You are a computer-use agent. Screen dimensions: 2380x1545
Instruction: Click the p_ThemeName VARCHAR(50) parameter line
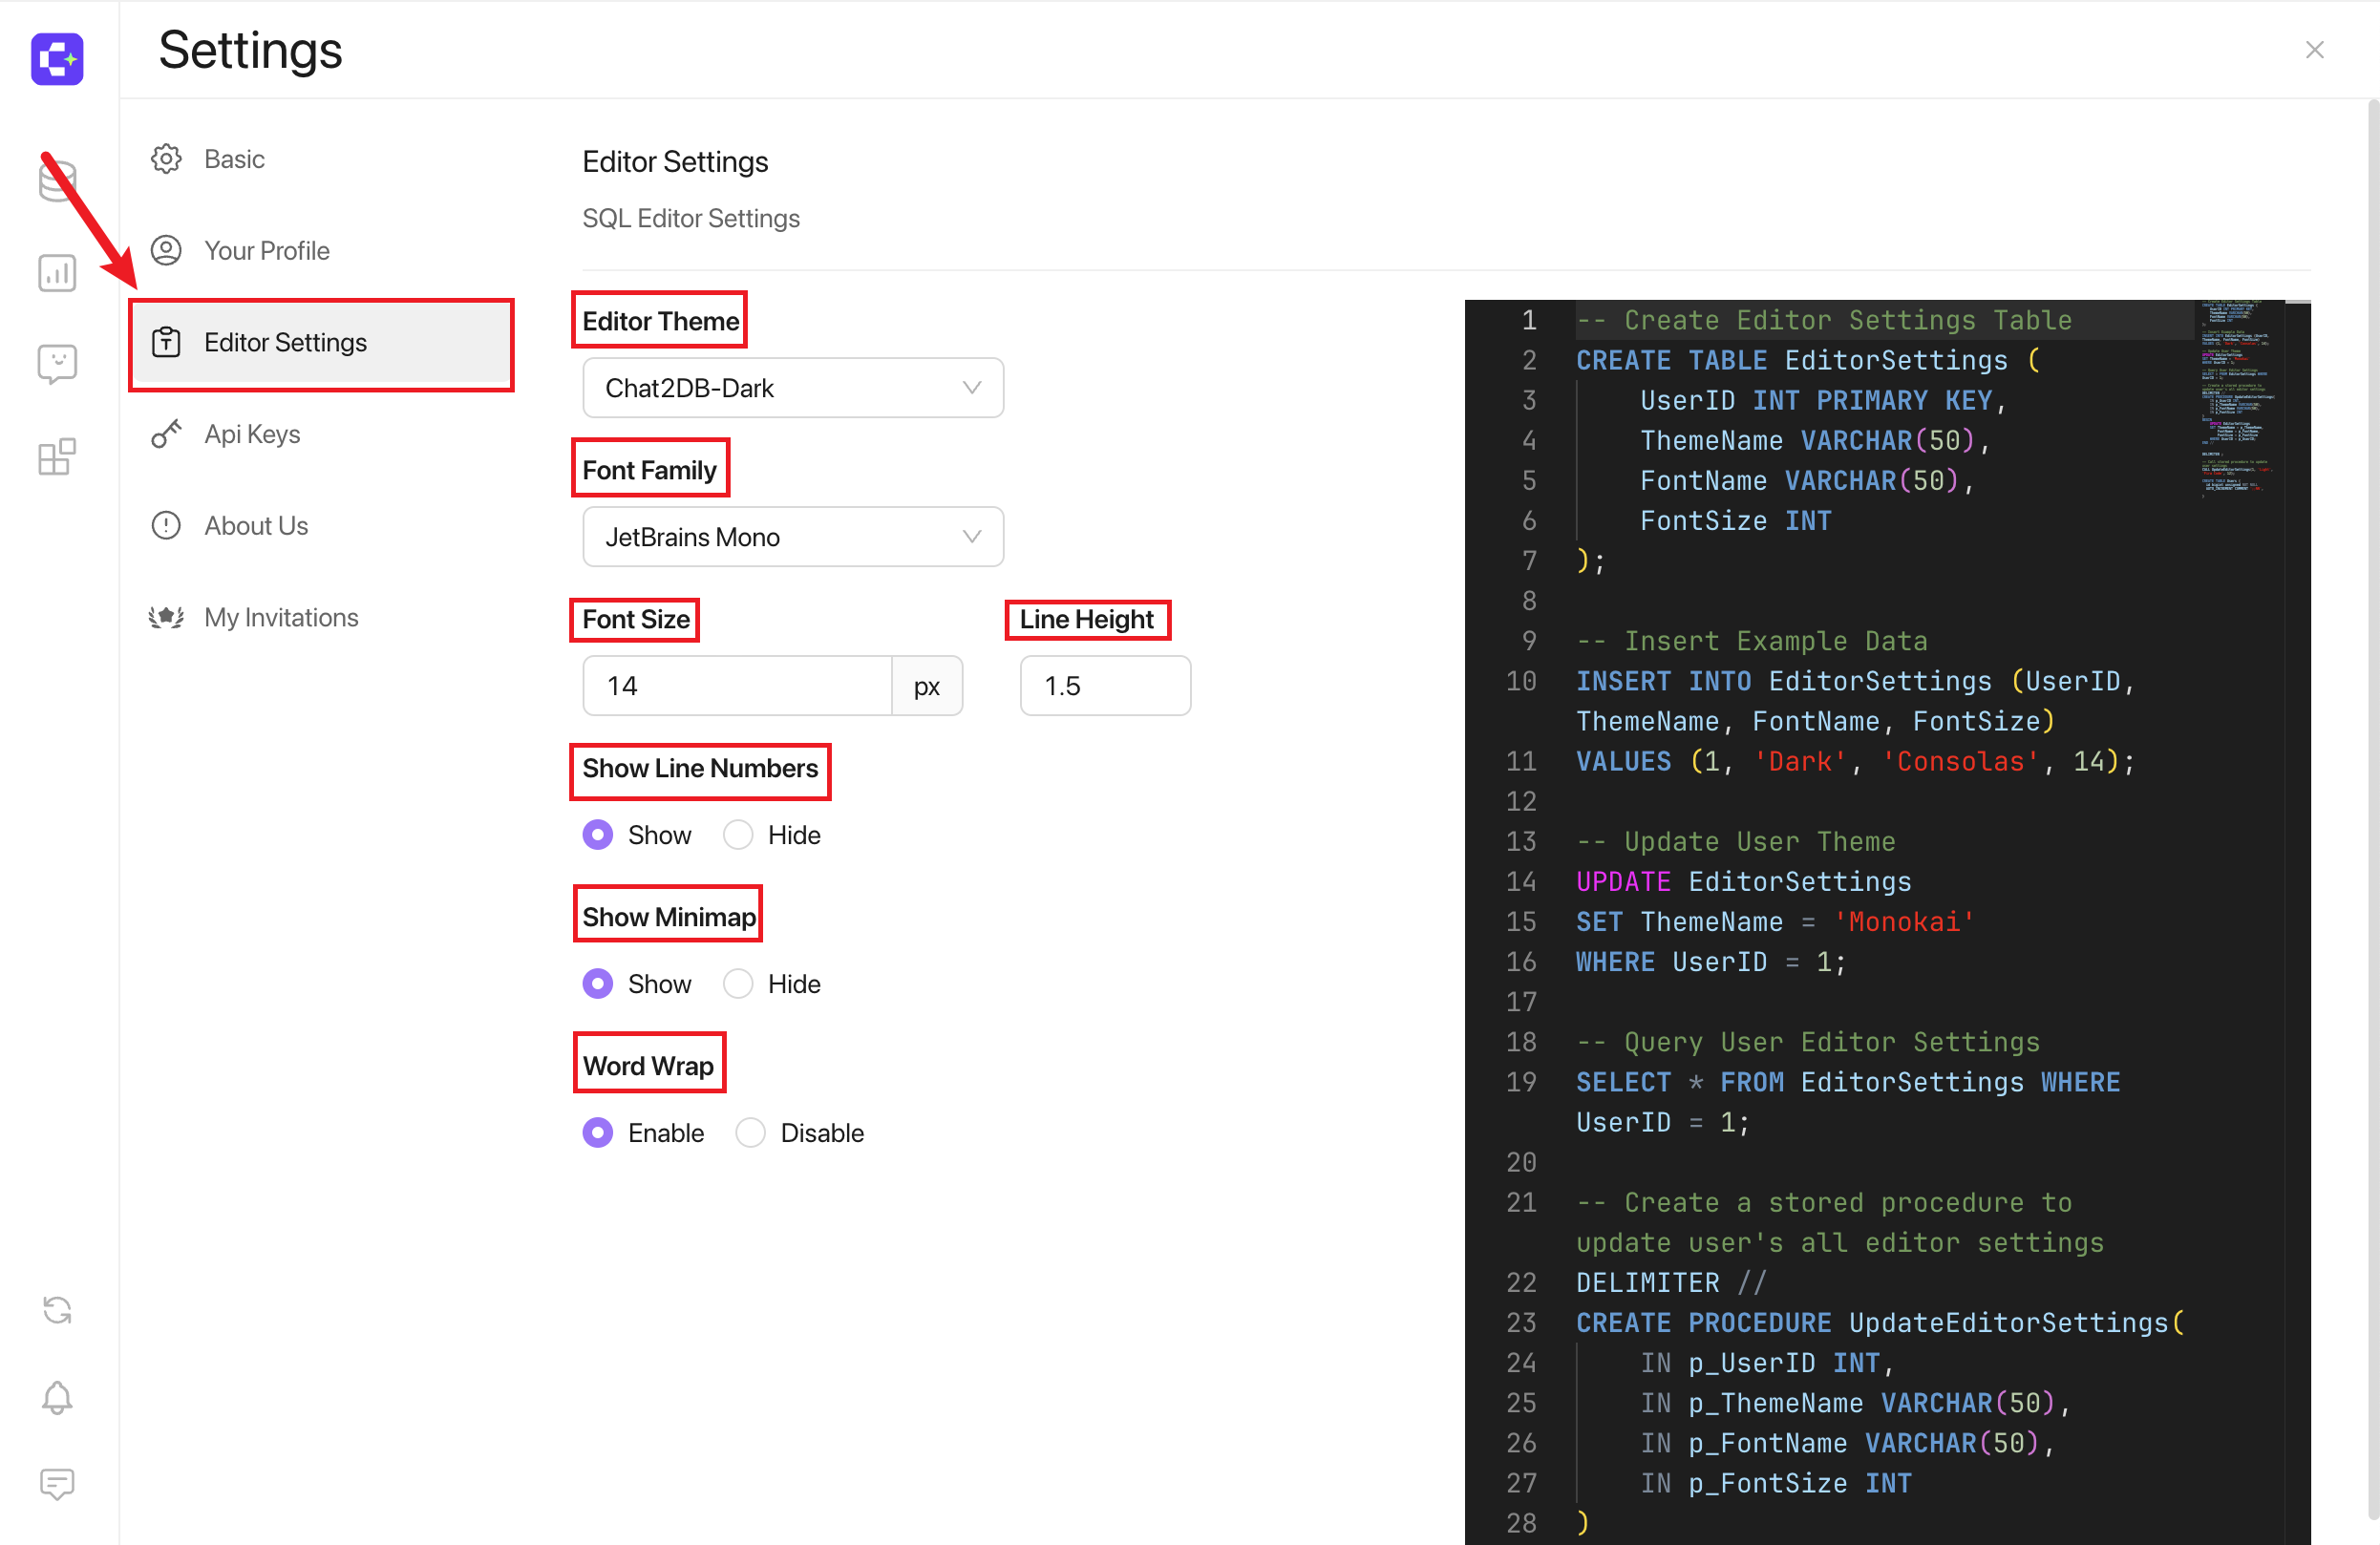tap(1854, 1403)
